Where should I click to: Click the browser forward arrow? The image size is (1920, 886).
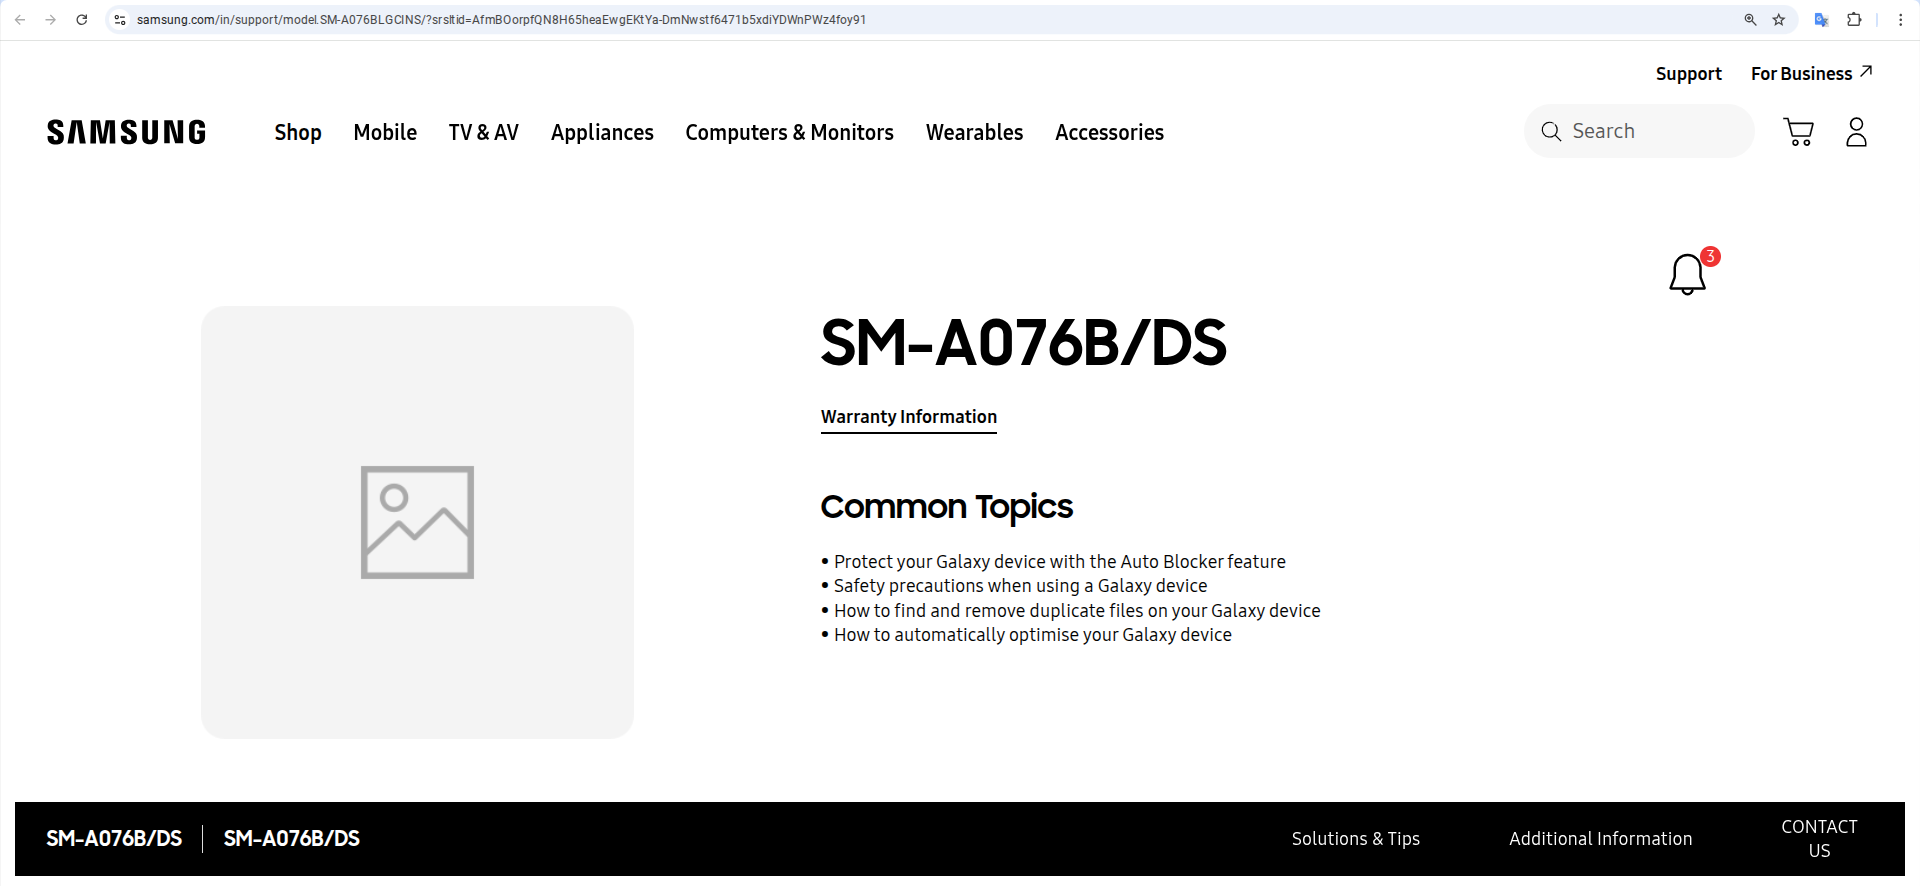click(x=50, y=20)
